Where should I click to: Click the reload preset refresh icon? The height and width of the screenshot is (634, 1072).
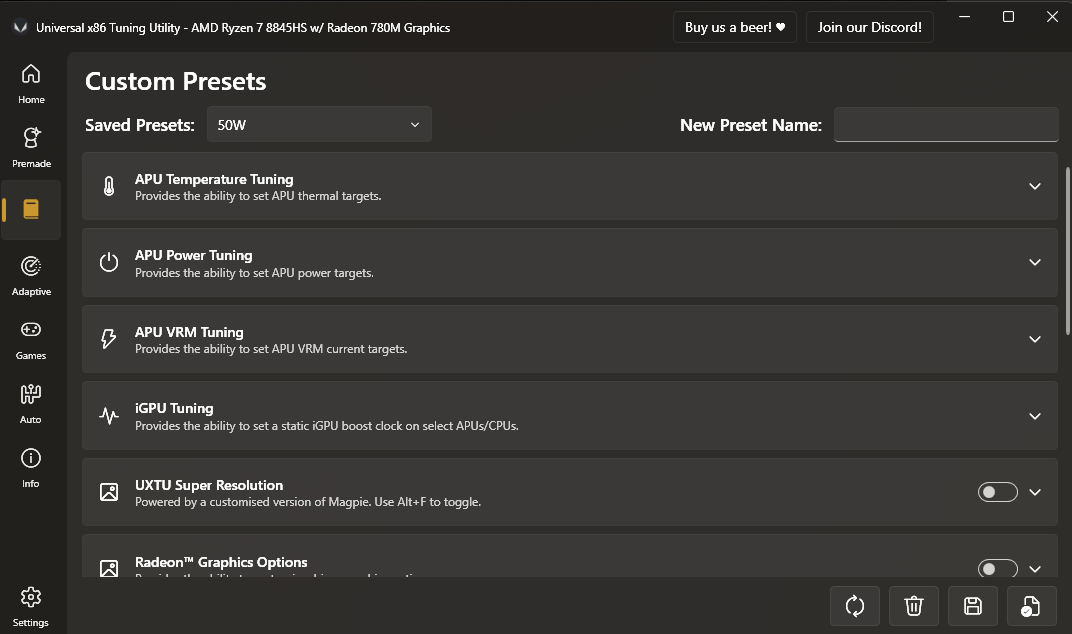coord(855,606)
